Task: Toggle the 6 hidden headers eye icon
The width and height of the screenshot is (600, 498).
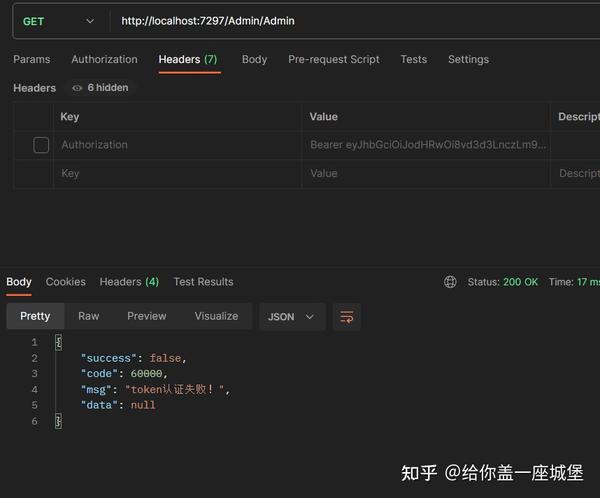Action: (77, 88)
